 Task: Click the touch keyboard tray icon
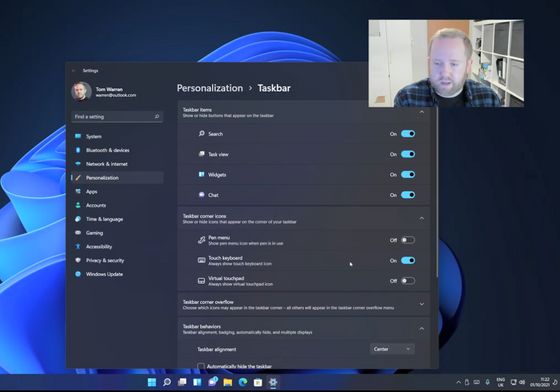(x=476, y=382)
